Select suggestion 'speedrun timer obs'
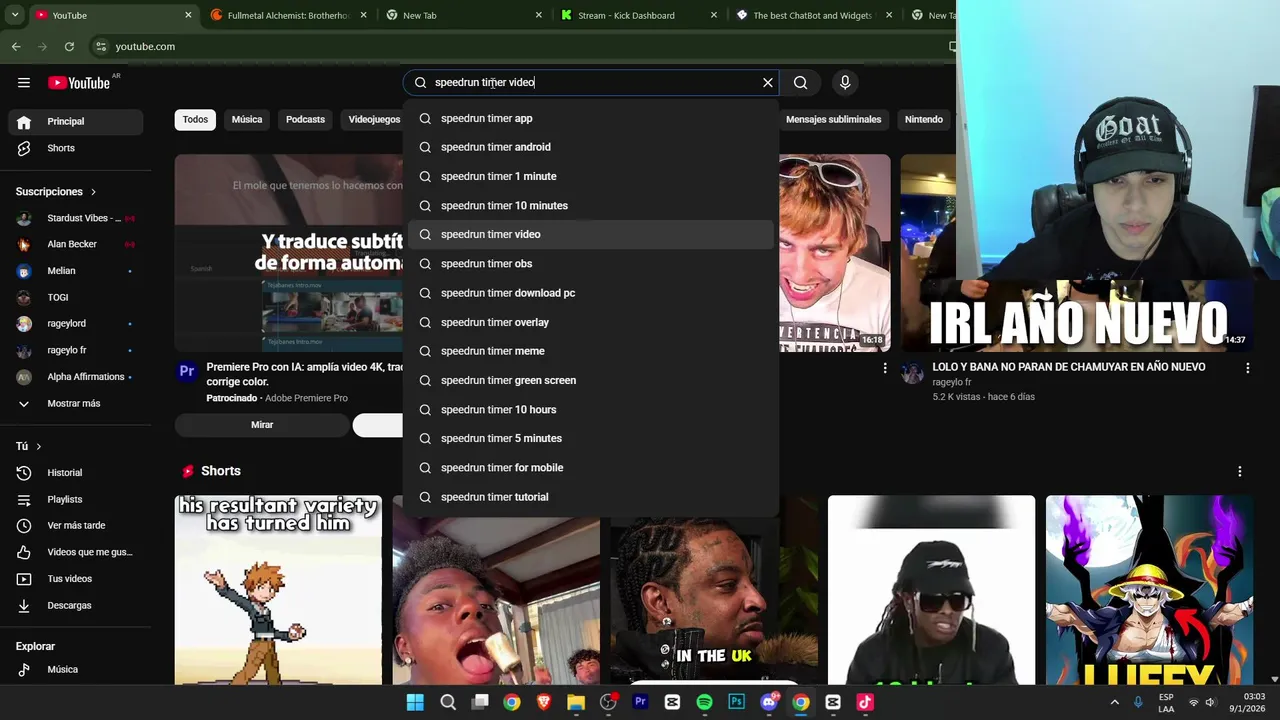The image size is (1280, 720). (590, 264)
